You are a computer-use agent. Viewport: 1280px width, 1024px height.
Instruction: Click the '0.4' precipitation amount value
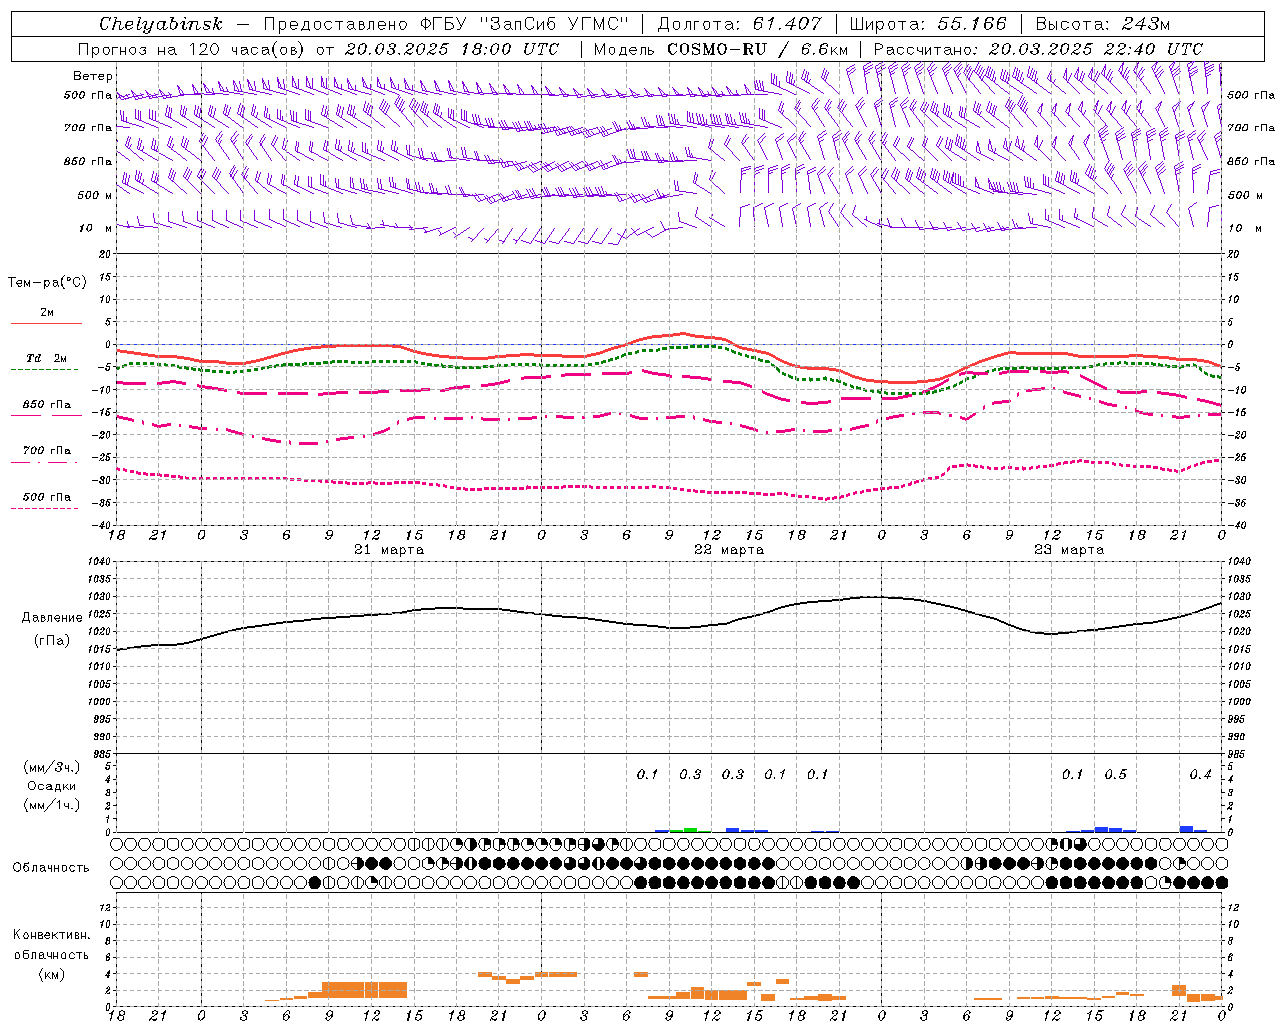pos(1200,774)
